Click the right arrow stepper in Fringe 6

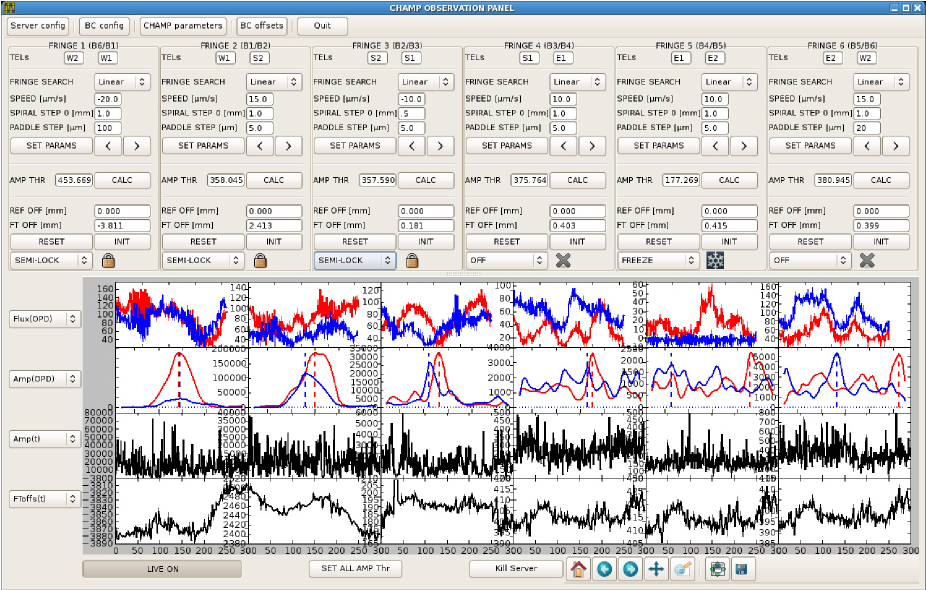tap(895, 146)
